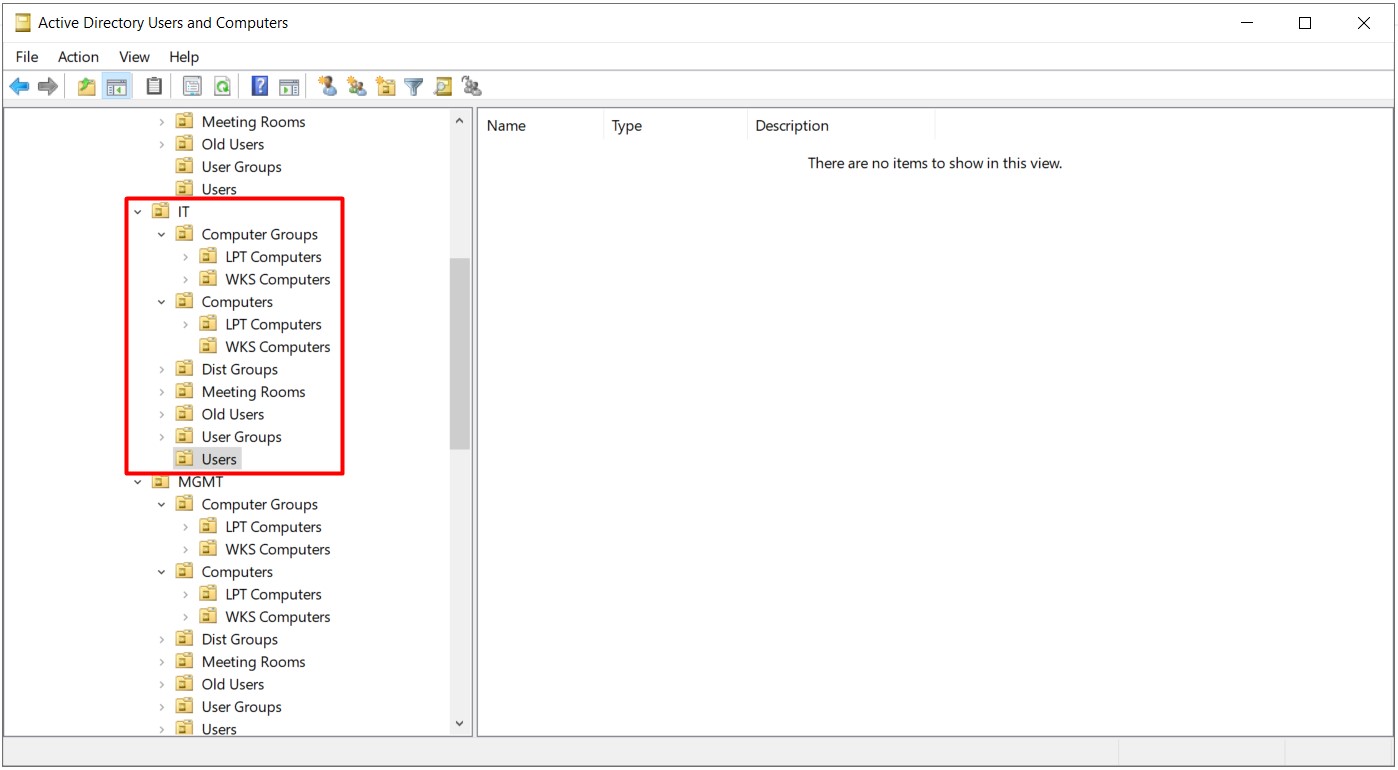Screen dimensions: 1398x770
Task: Expand Dist Groups under IT
Action: [x=162, y=370]
